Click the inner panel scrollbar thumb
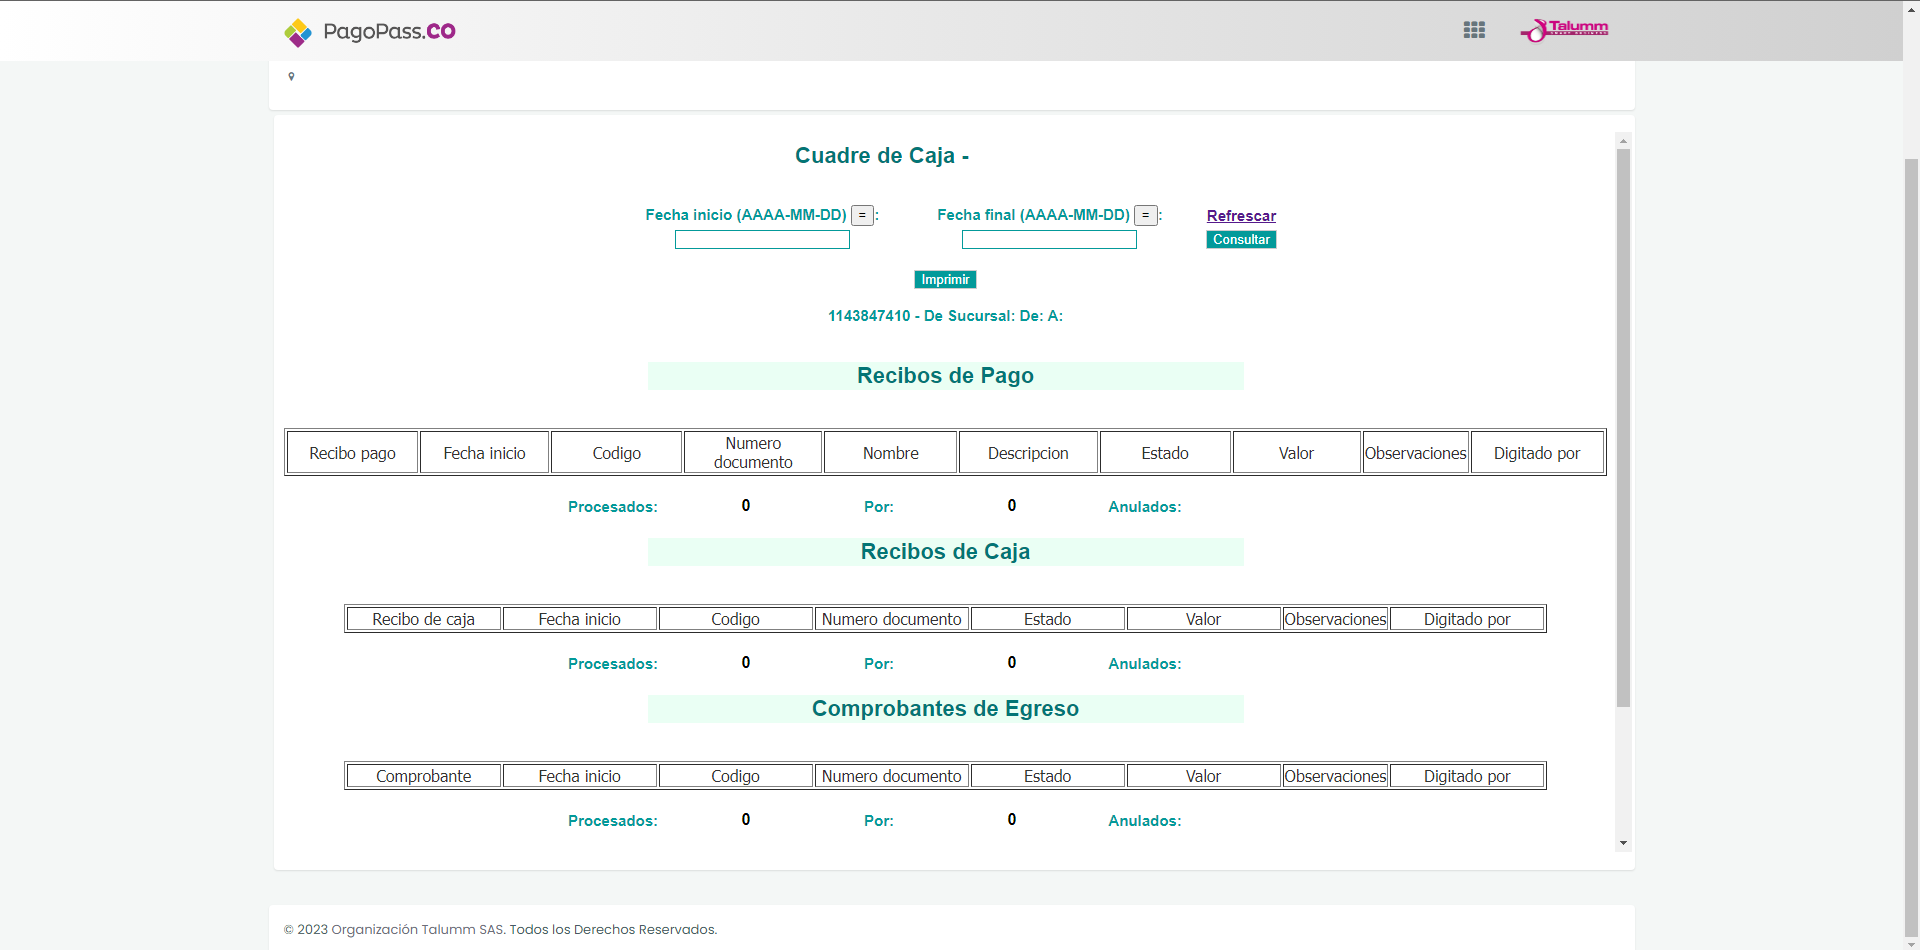This screenshot has height=950, width=1920. pos(1623,428)
